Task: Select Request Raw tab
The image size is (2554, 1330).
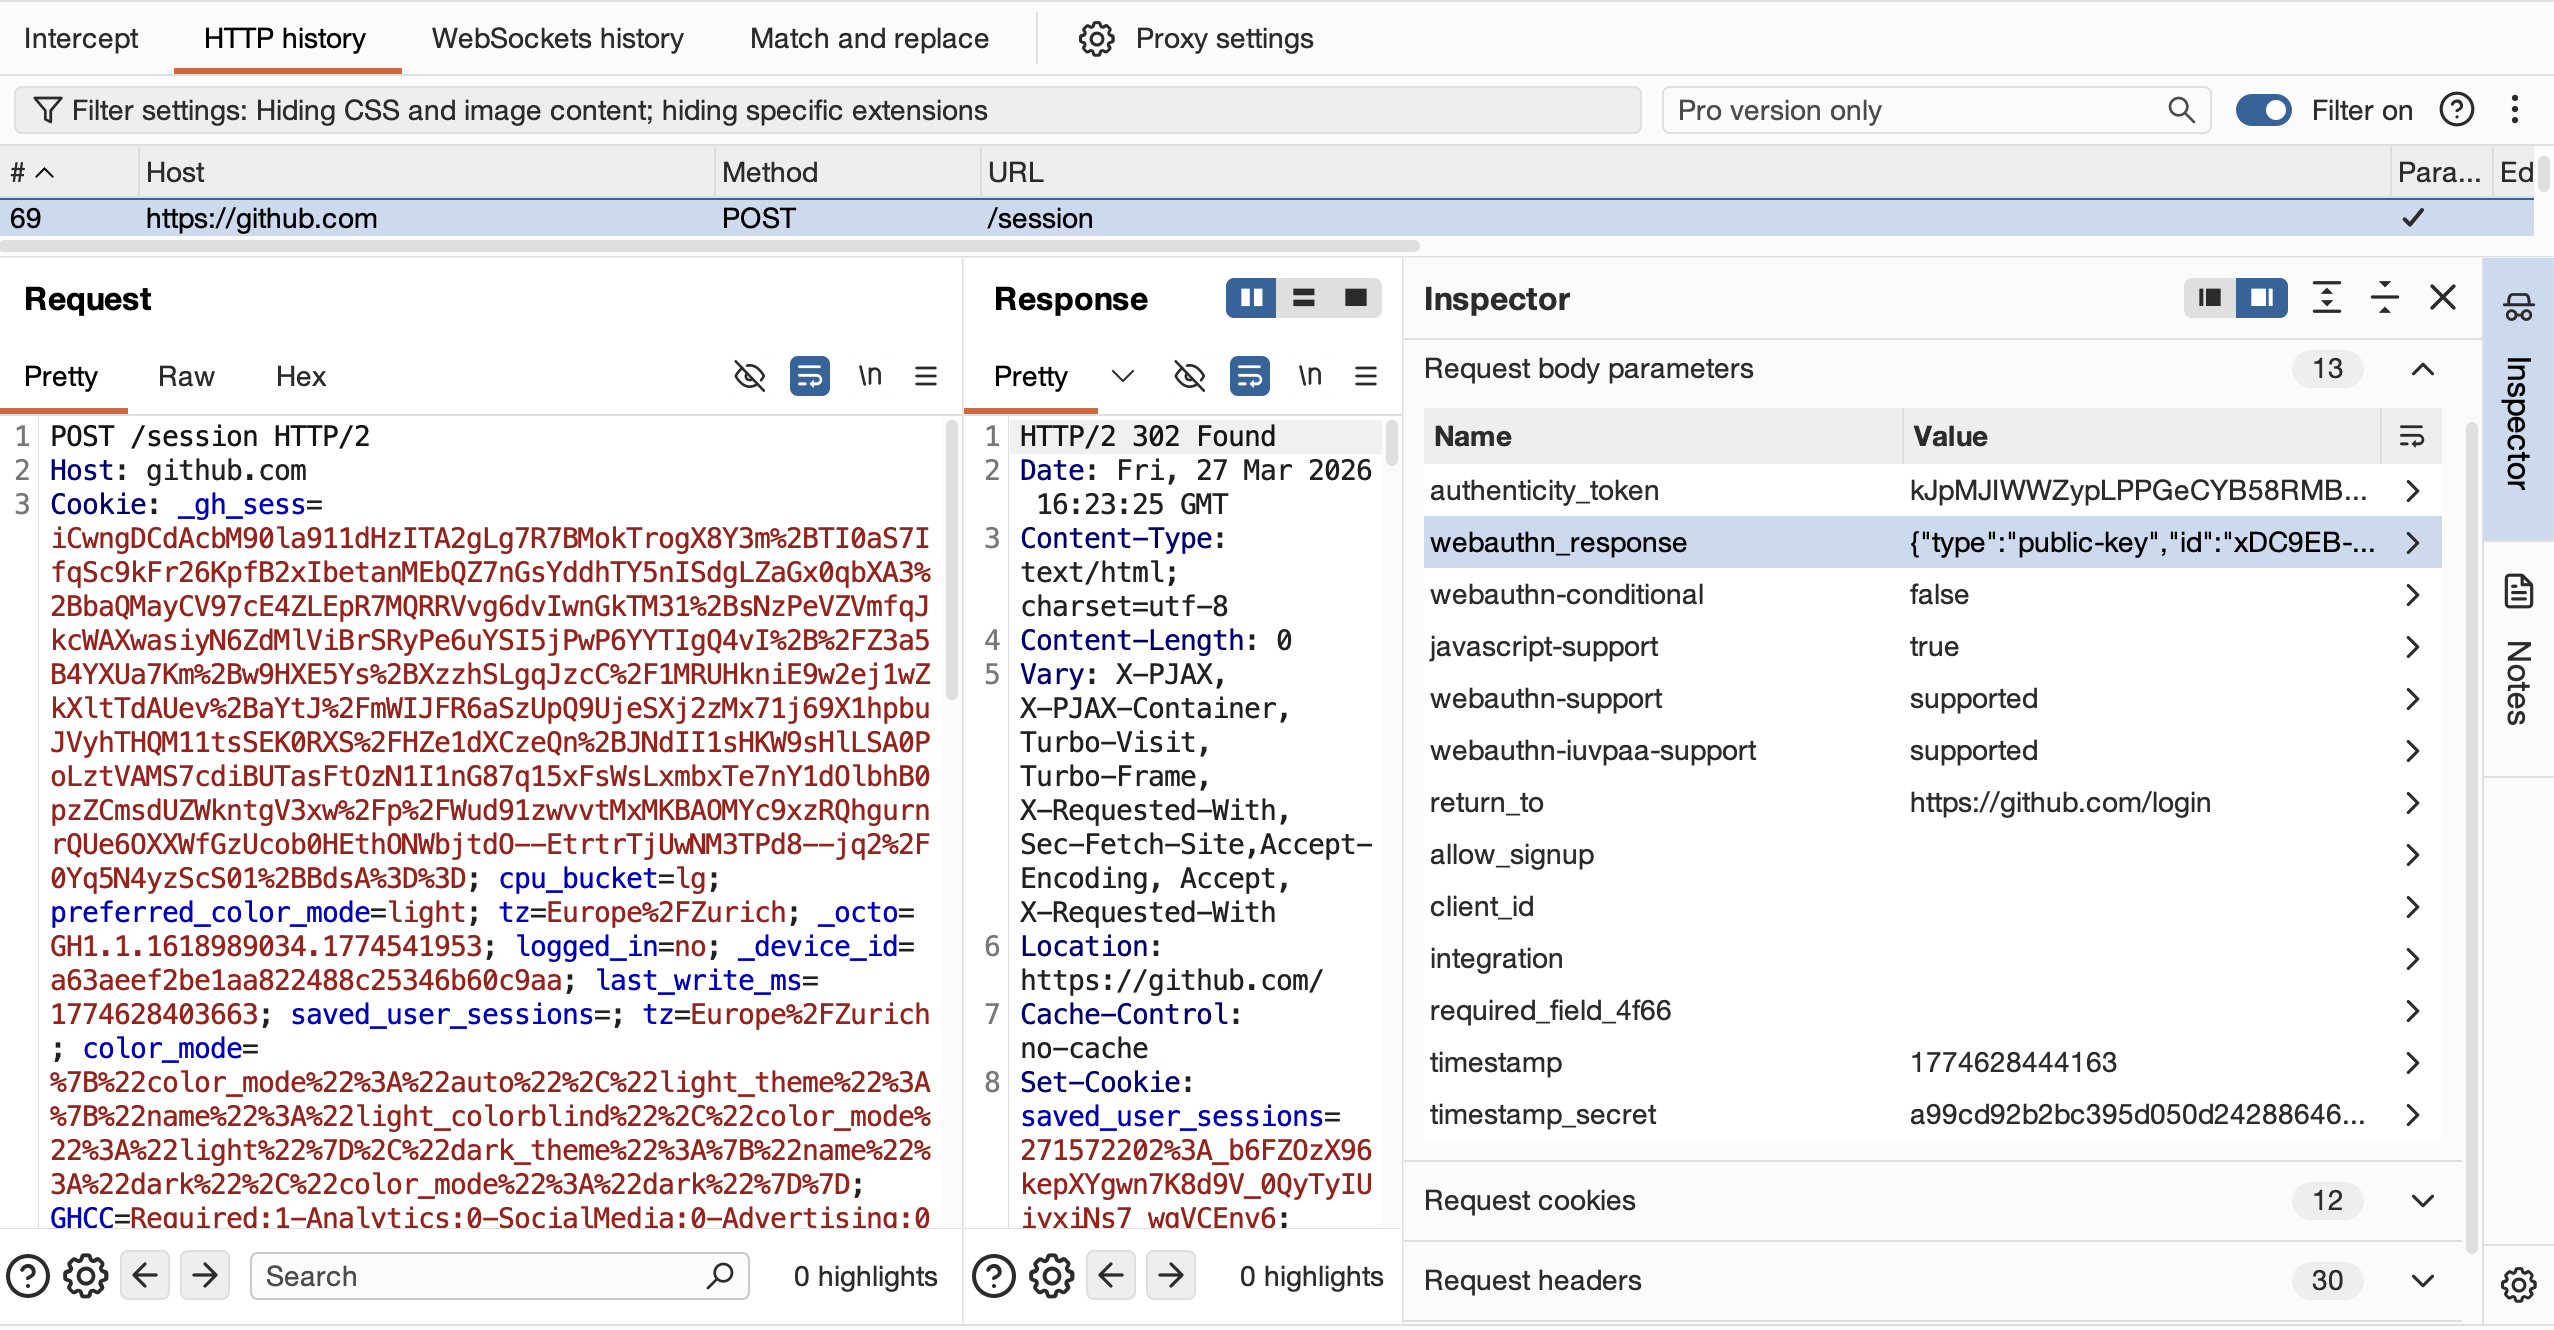Action: 186,376
